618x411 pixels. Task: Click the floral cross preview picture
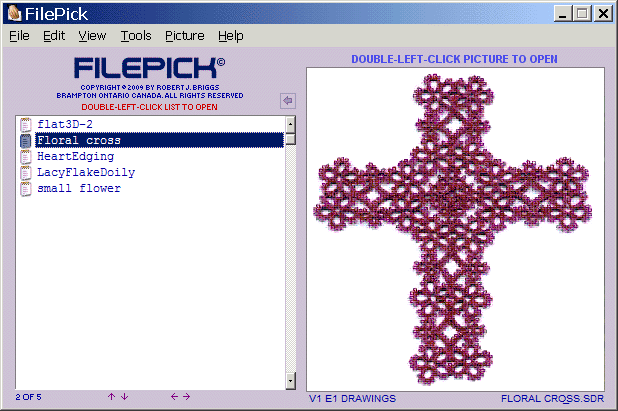(455, 229)
